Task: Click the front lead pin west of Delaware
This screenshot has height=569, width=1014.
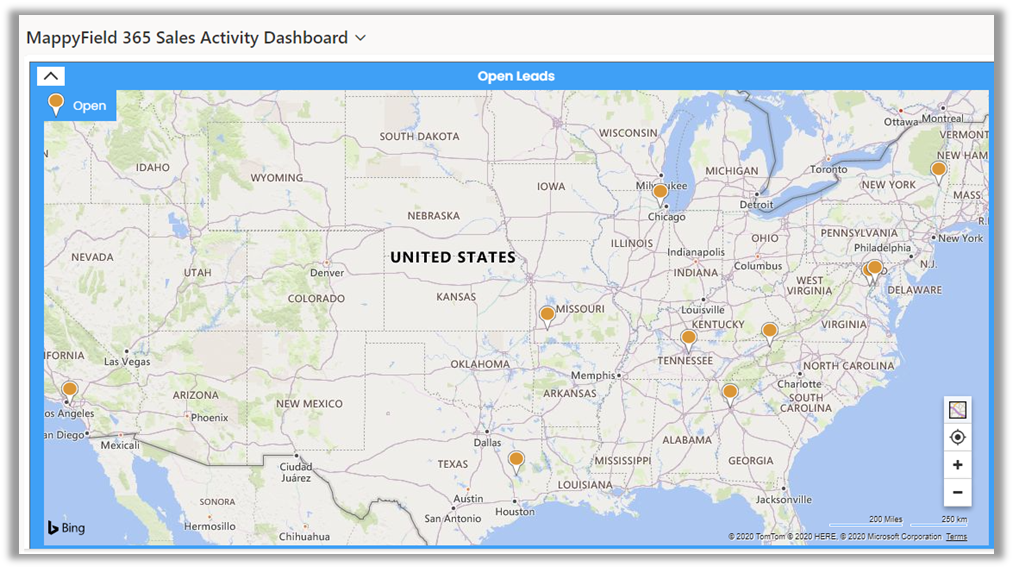Action: click(x=875, y=268)
